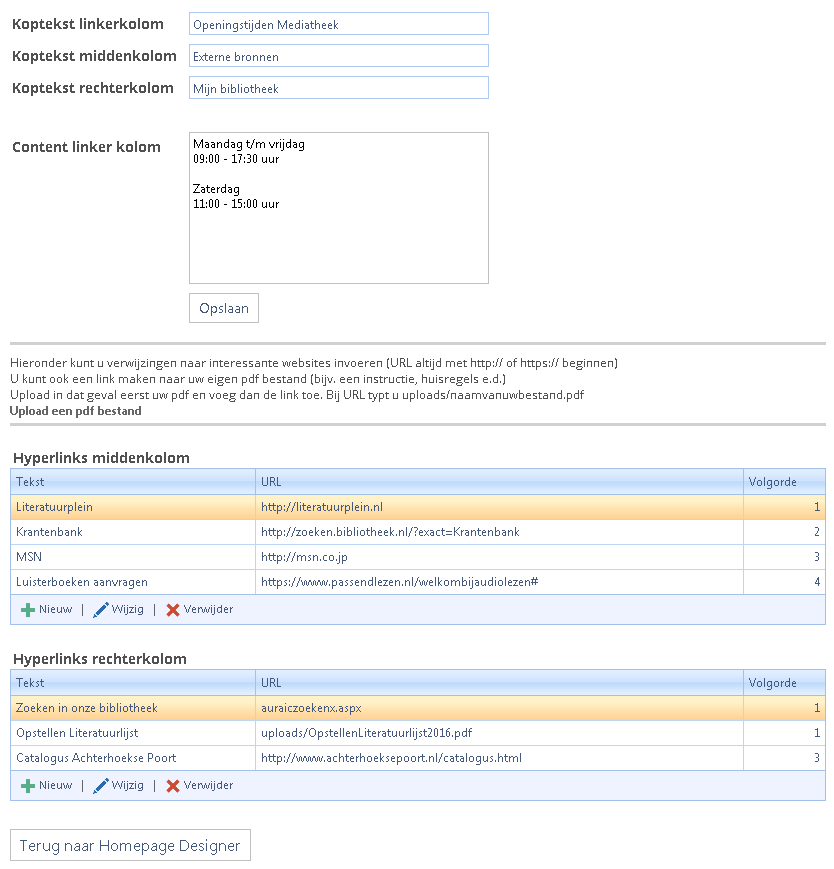
Task: Click the pencil Wijzig icon under rechterkolom
Action: (x=101, y=786)
